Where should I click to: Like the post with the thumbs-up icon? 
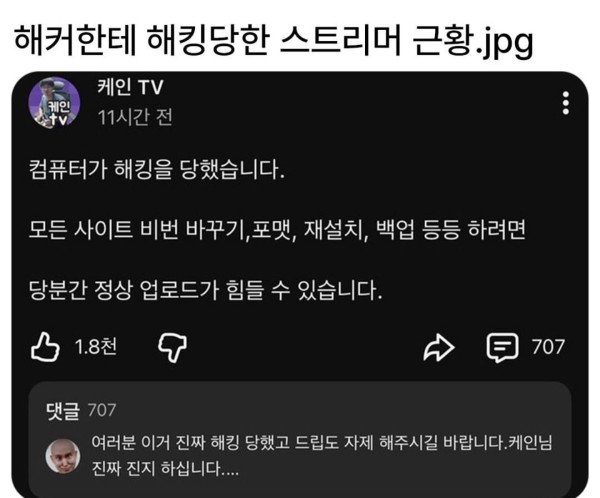45,347
